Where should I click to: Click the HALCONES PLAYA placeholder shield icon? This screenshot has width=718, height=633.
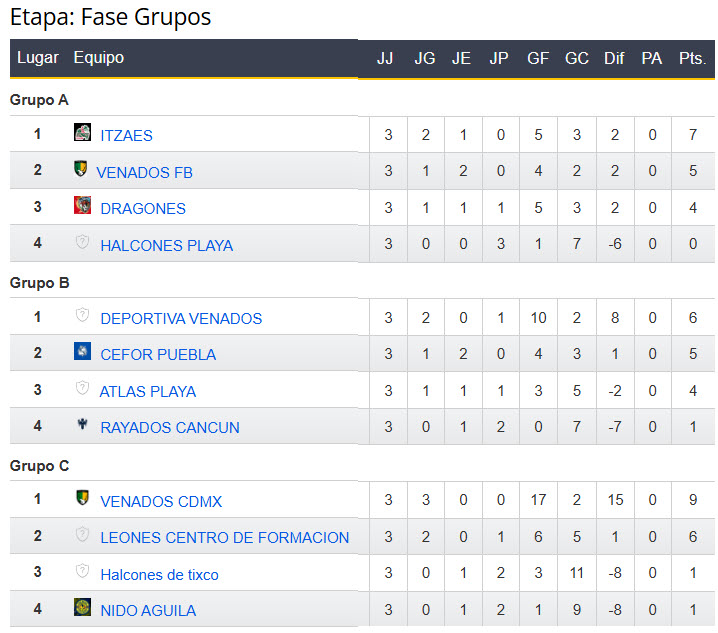point(82,243)
